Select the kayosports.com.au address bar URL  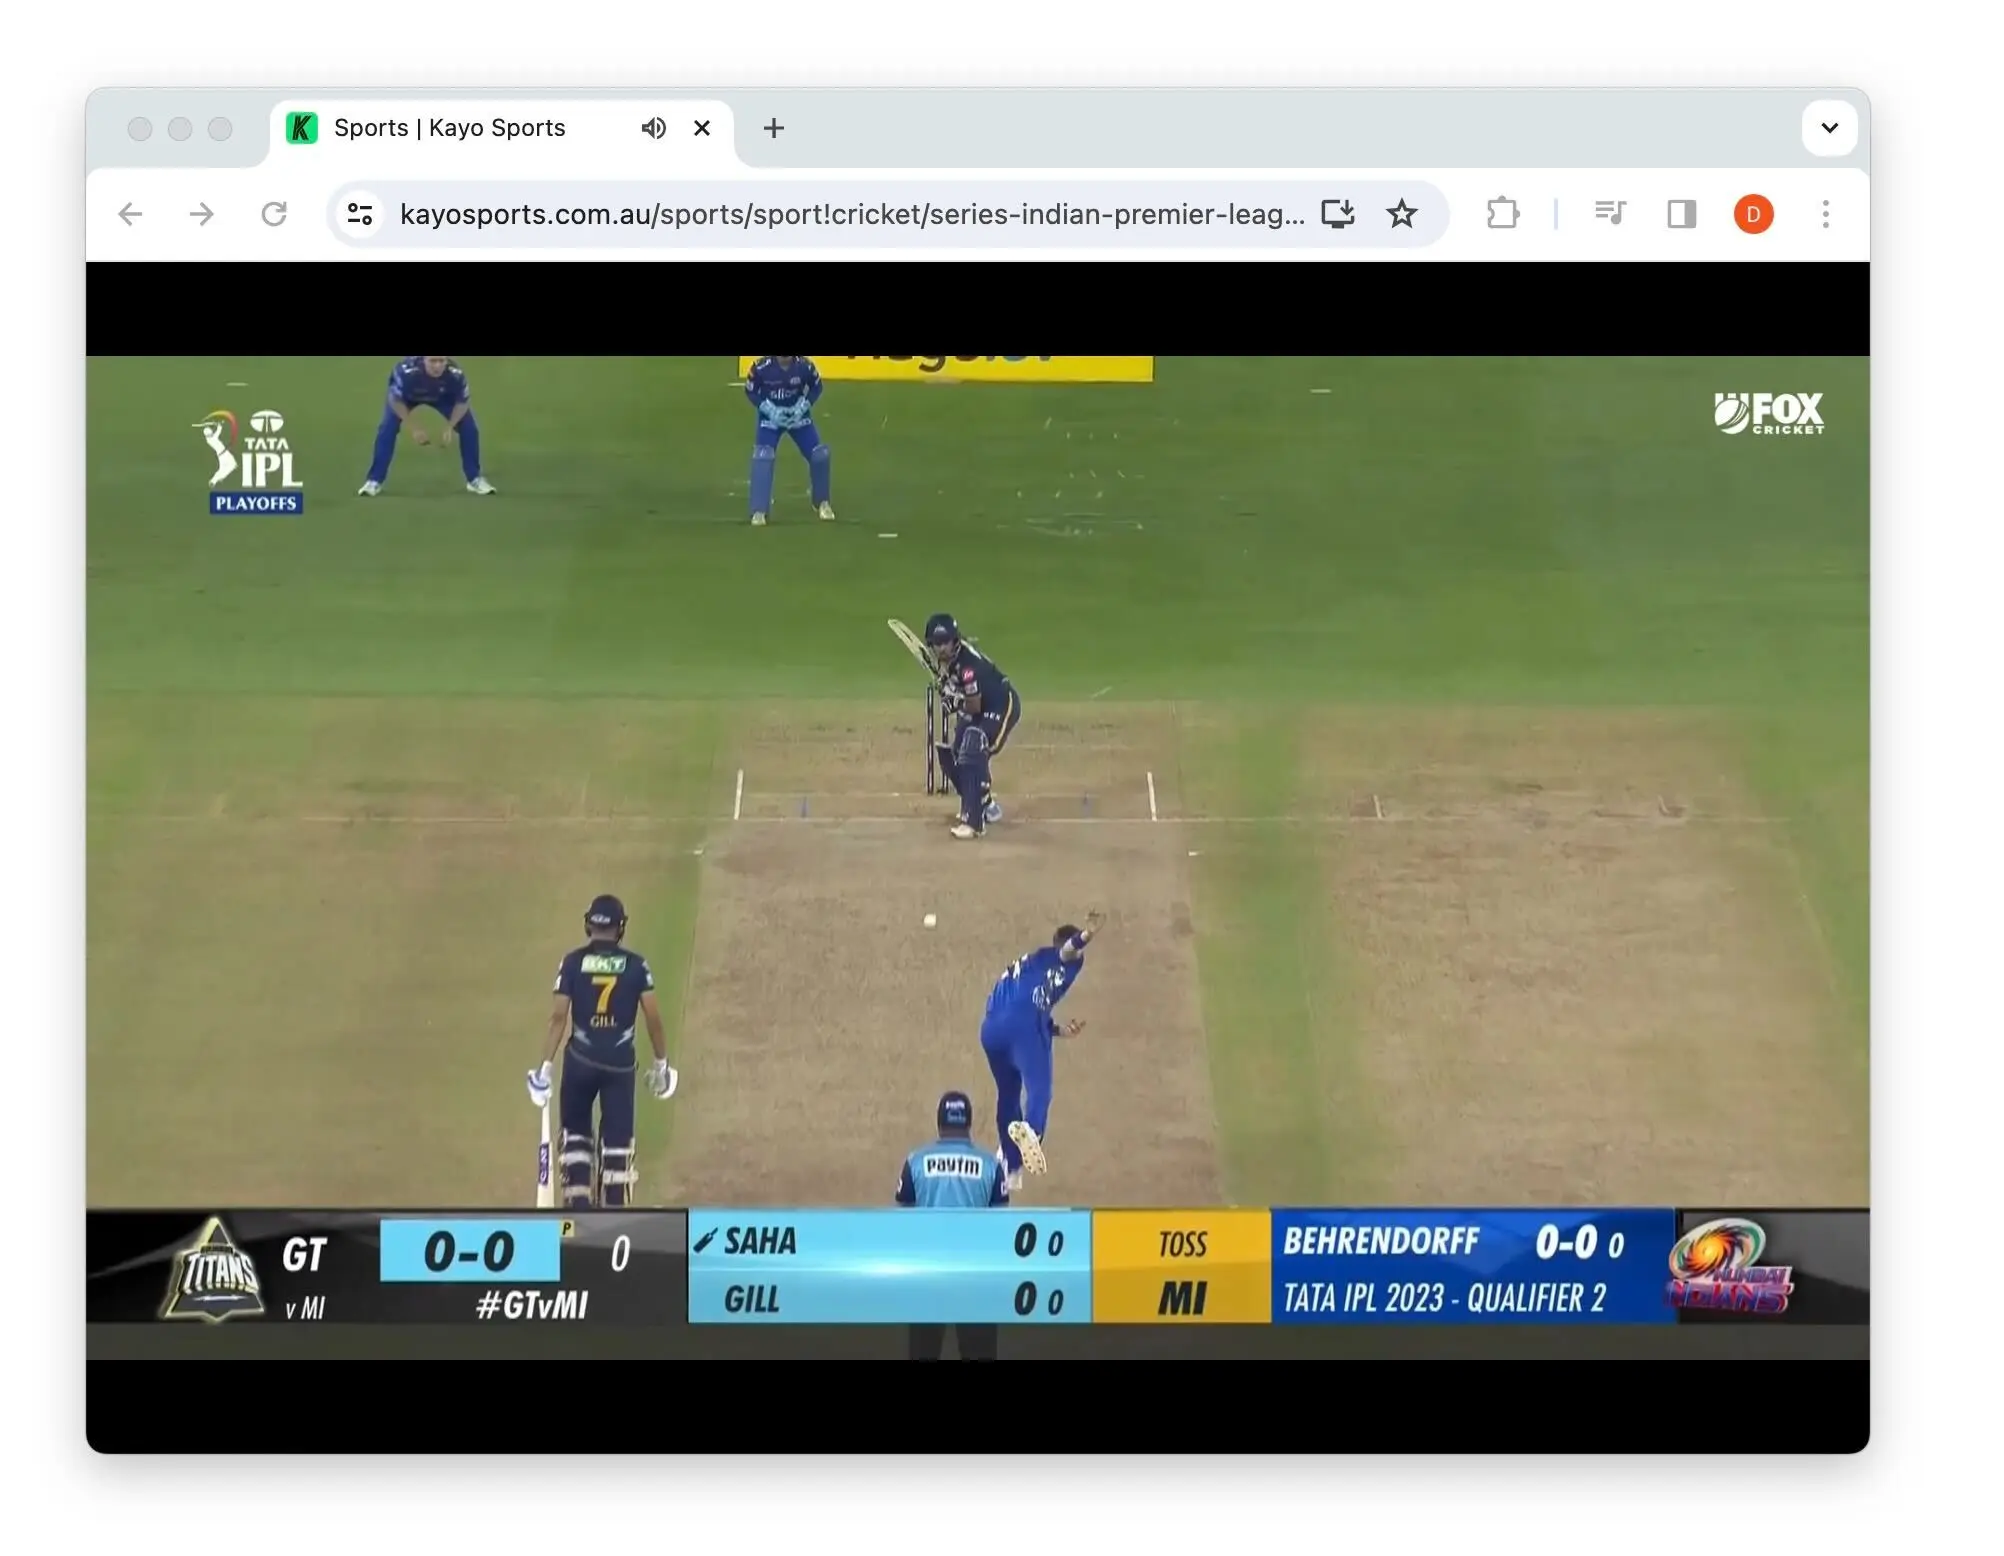(852, 214)
